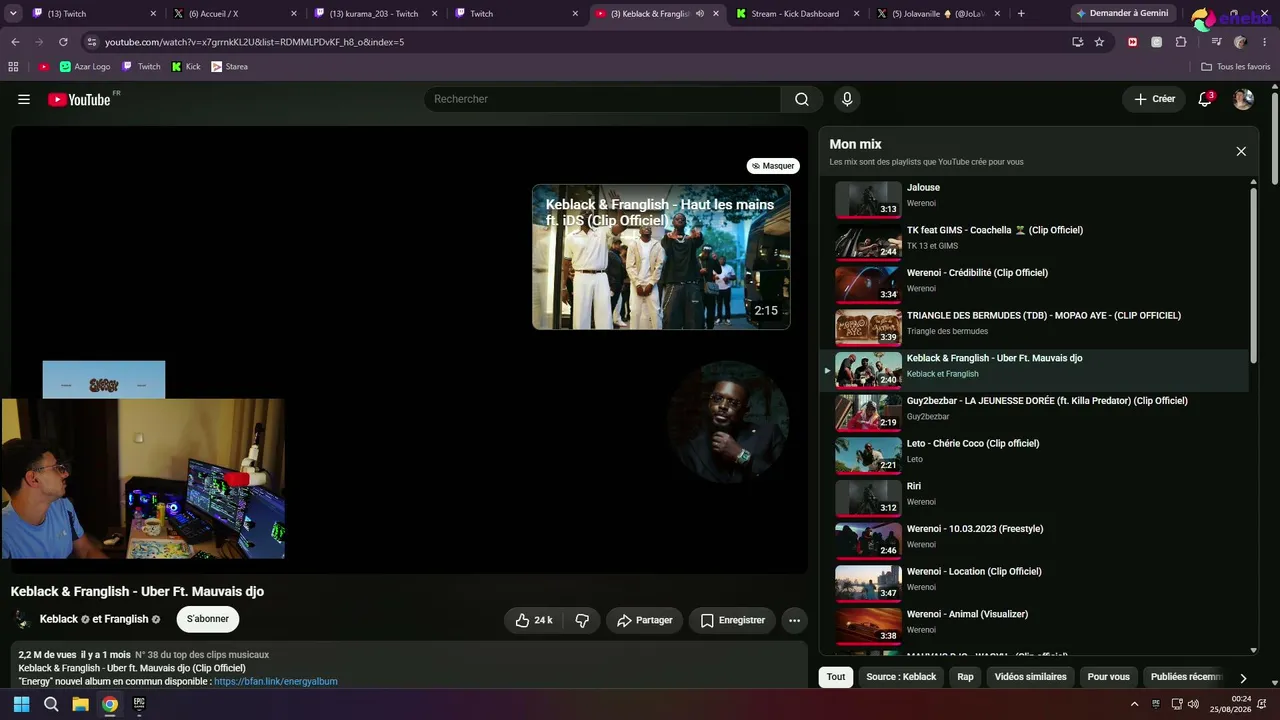The height and width of the screenshot is (720, 1280).
Task: Show more filter chips with right arrow
Action: 1243,678
